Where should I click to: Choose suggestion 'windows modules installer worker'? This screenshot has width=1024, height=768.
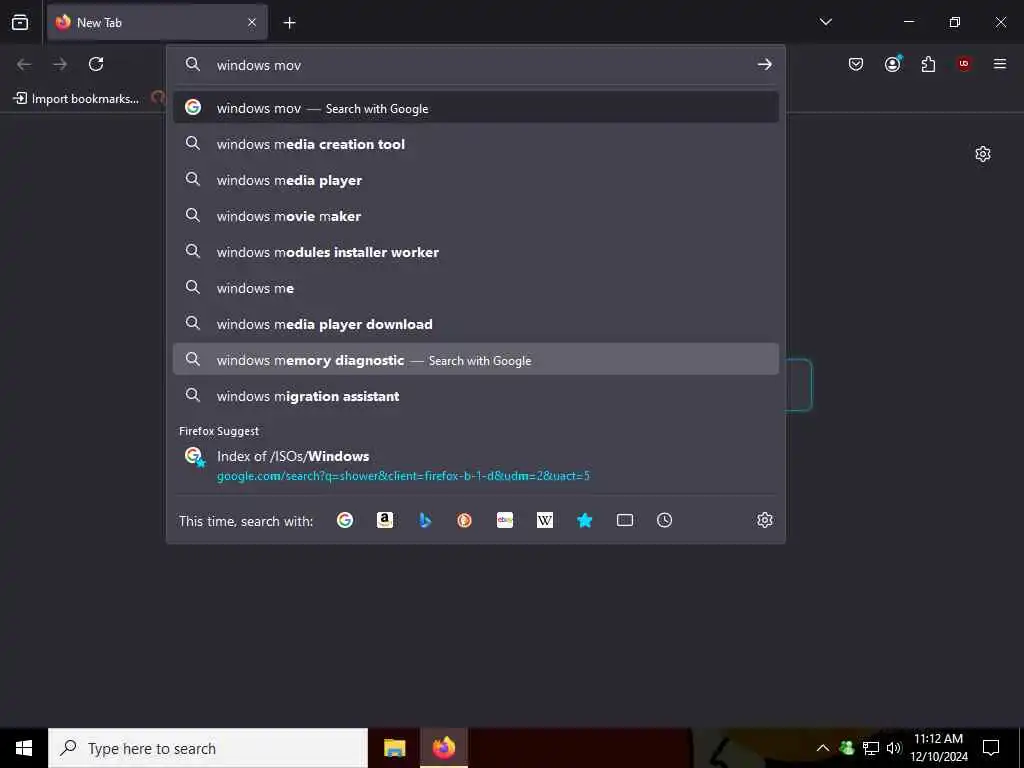[475, 251]
